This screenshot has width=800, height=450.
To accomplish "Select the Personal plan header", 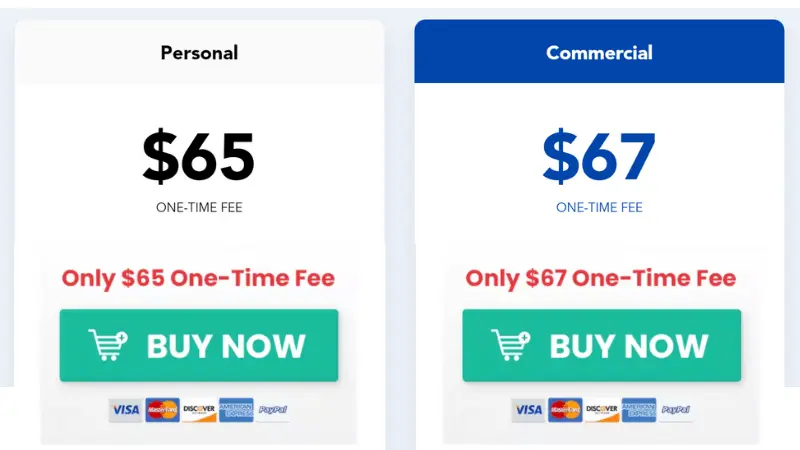I will (x=199, y=52).
